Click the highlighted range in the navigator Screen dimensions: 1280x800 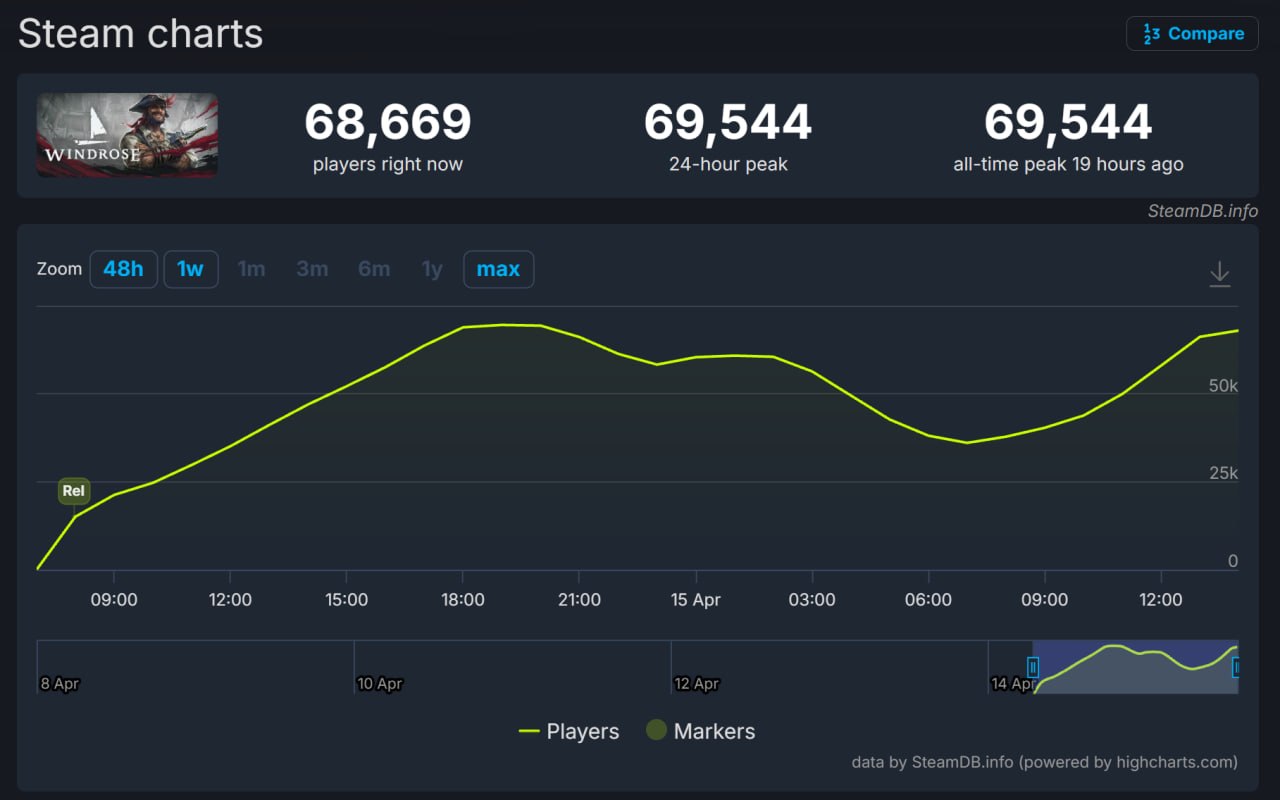(1135, 667)
